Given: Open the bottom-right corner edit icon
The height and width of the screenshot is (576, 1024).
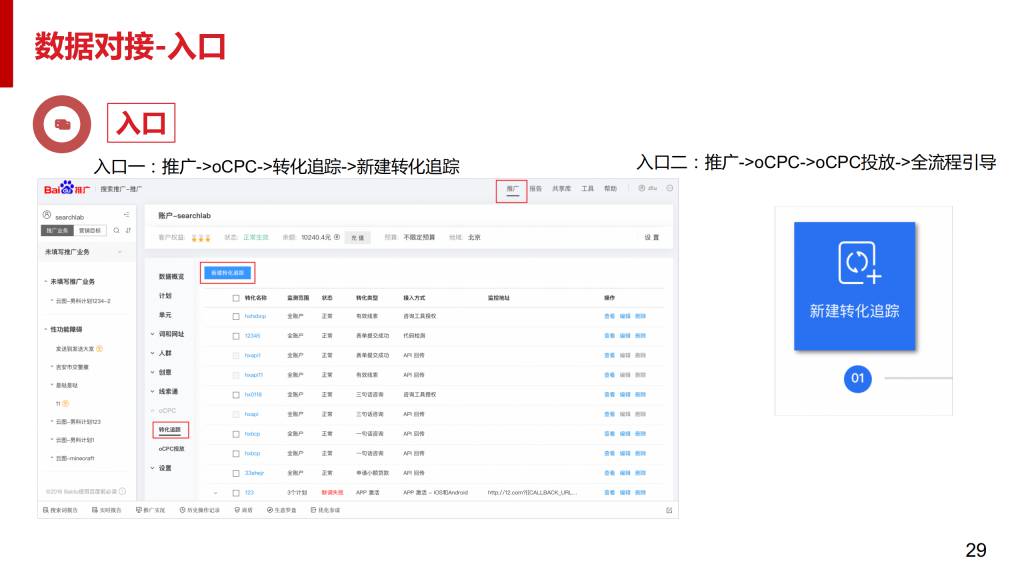Looking at the screenshot, I should point(669,510).
